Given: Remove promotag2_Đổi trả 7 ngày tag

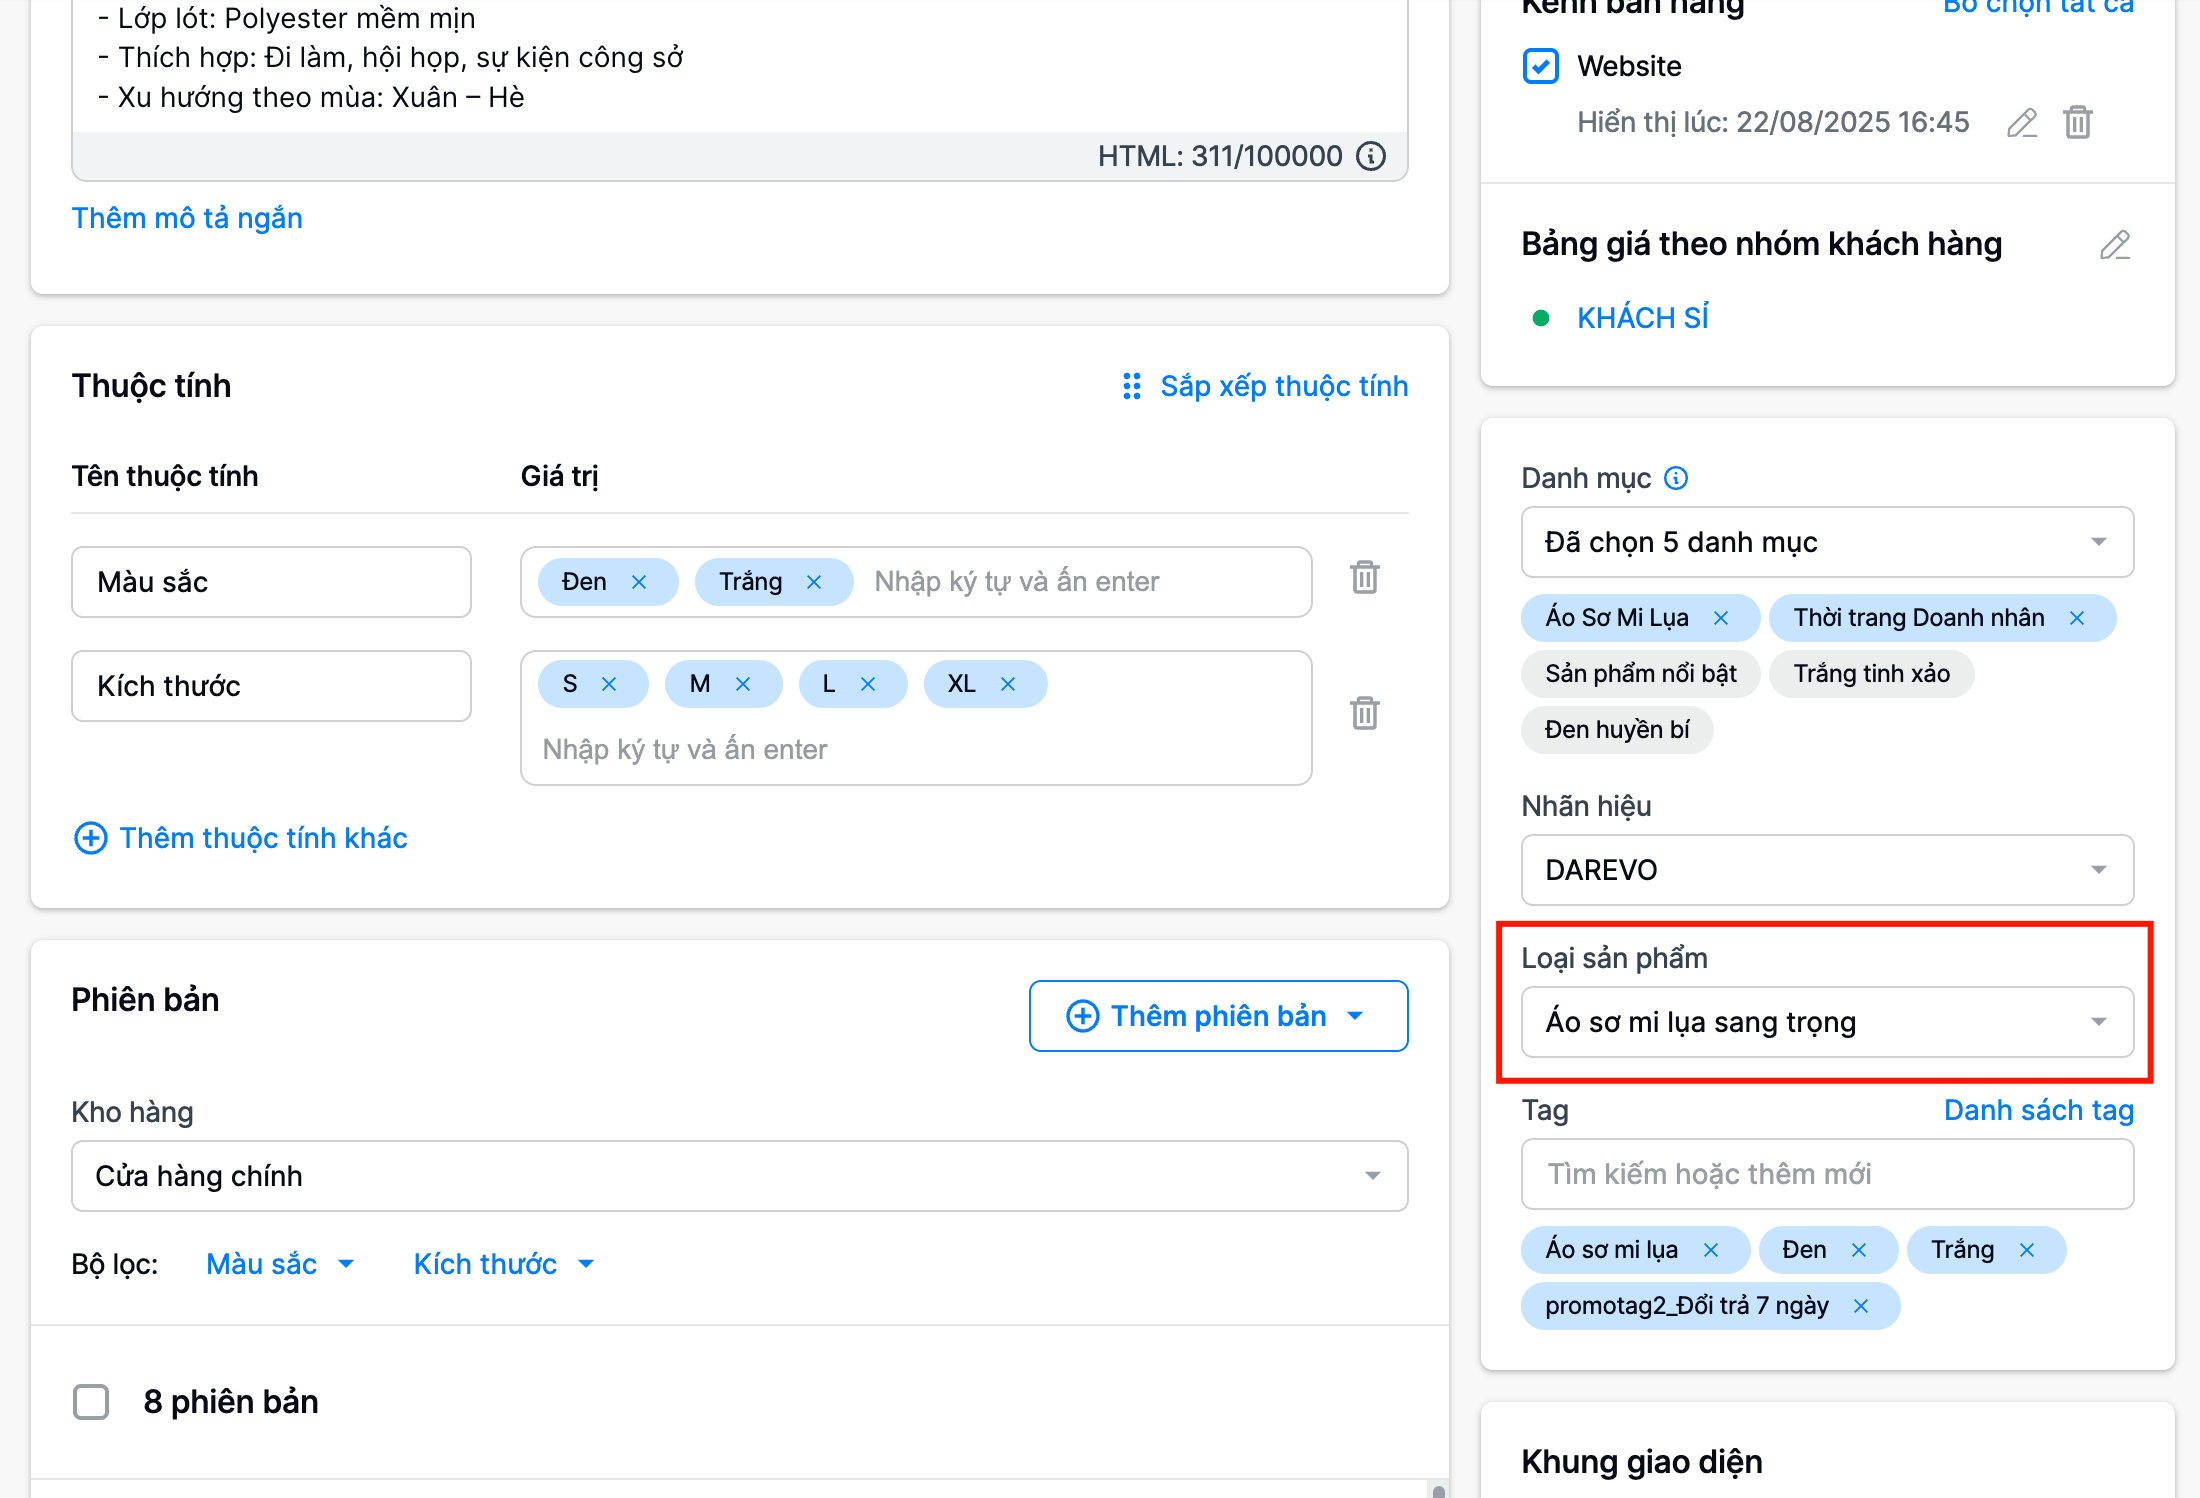Looking at the screenshot, I should (1860, 1306).
